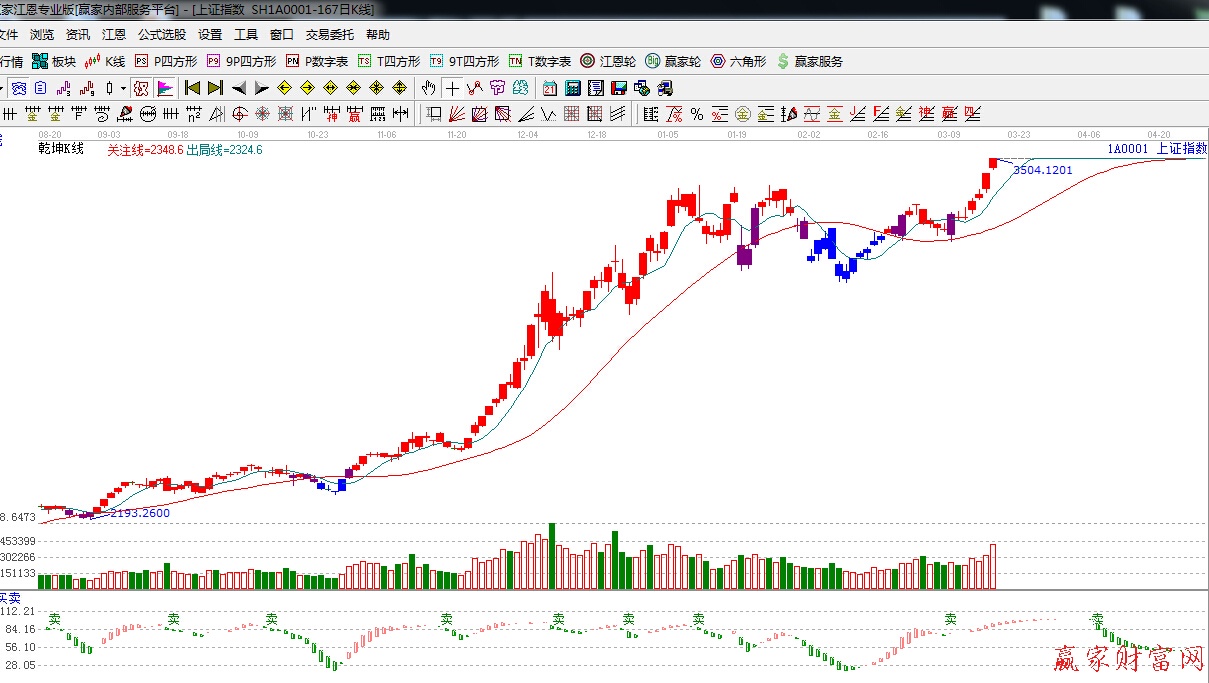This screenshot has height=683, width=1209.
Task: Open the 六角形 hexagon chart
Action: click(x=738, y=61)
